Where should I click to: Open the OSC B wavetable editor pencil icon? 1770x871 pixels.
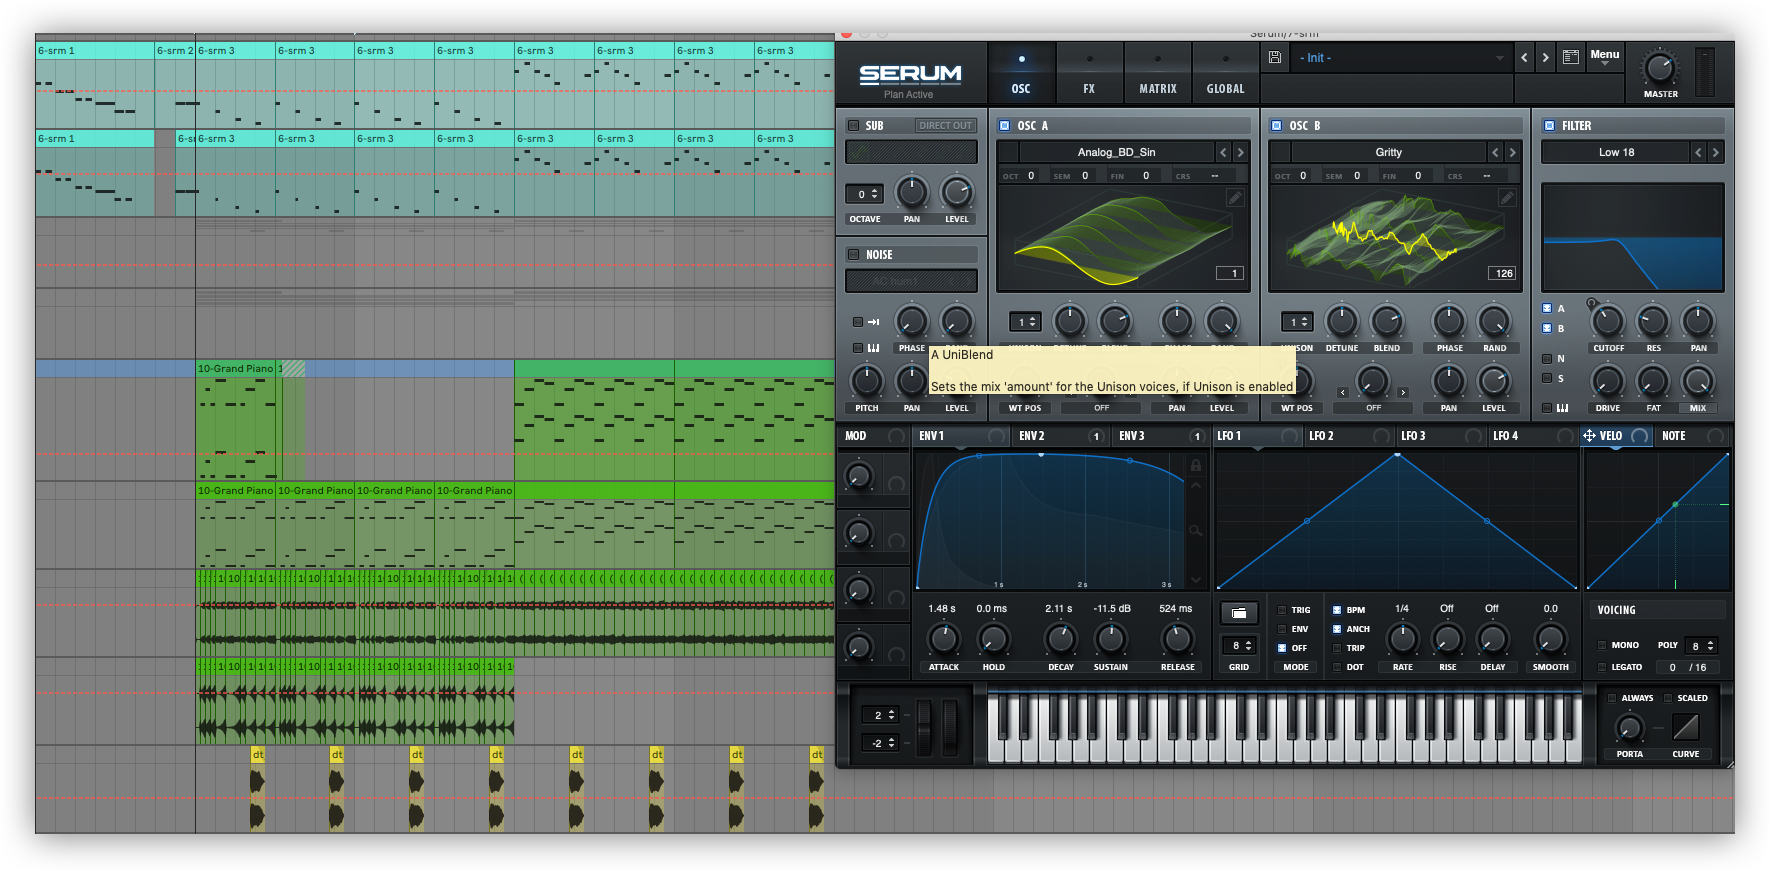click(1507, 198)
